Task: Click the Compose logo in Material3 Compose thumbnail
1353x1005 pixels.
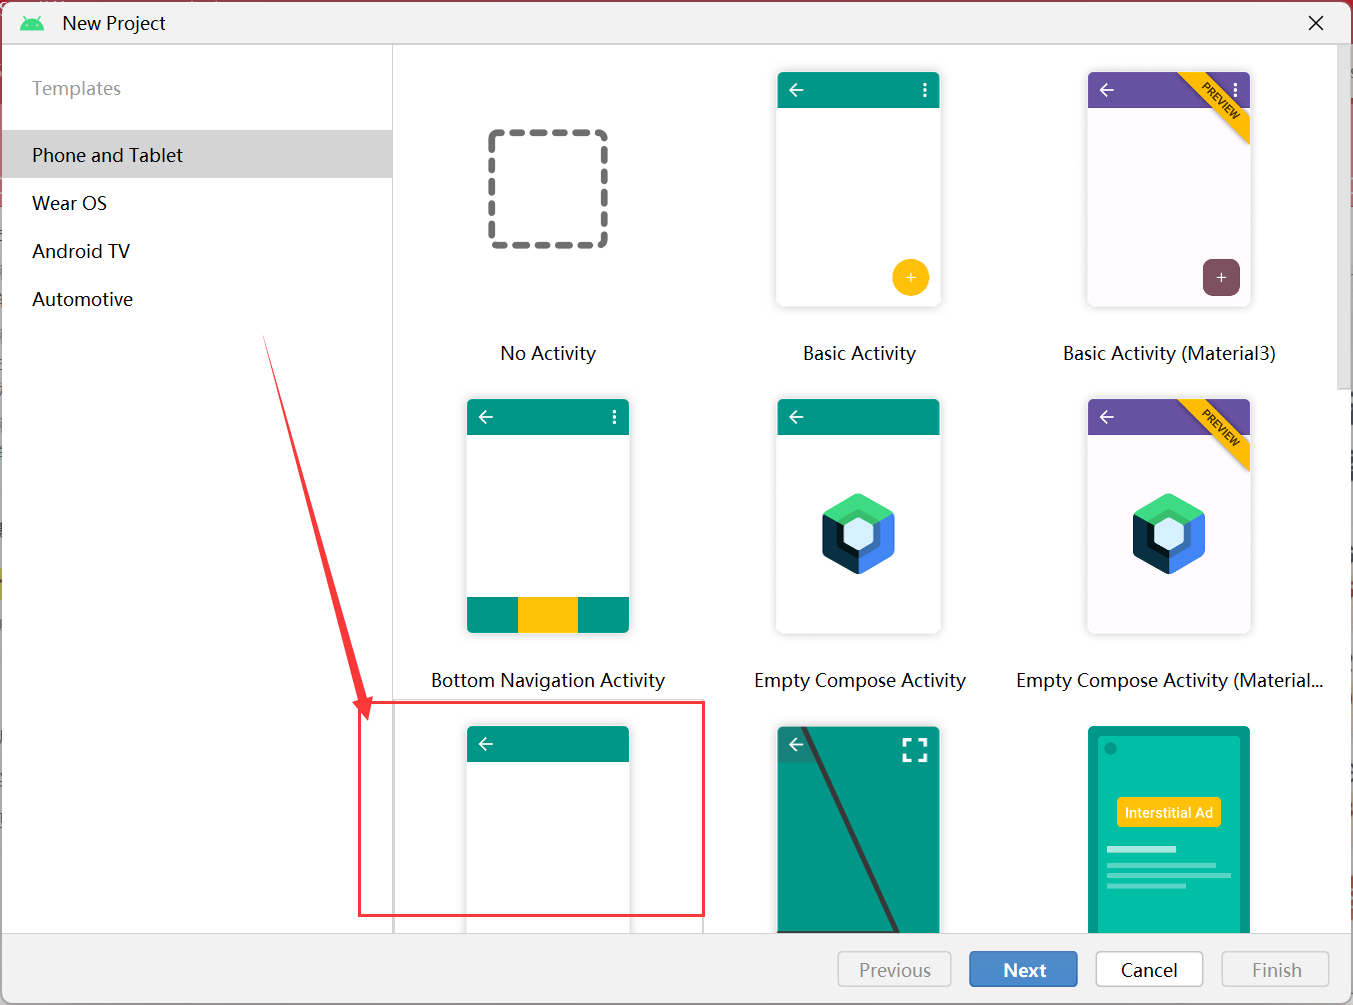Action: (x=1169, y=533)
